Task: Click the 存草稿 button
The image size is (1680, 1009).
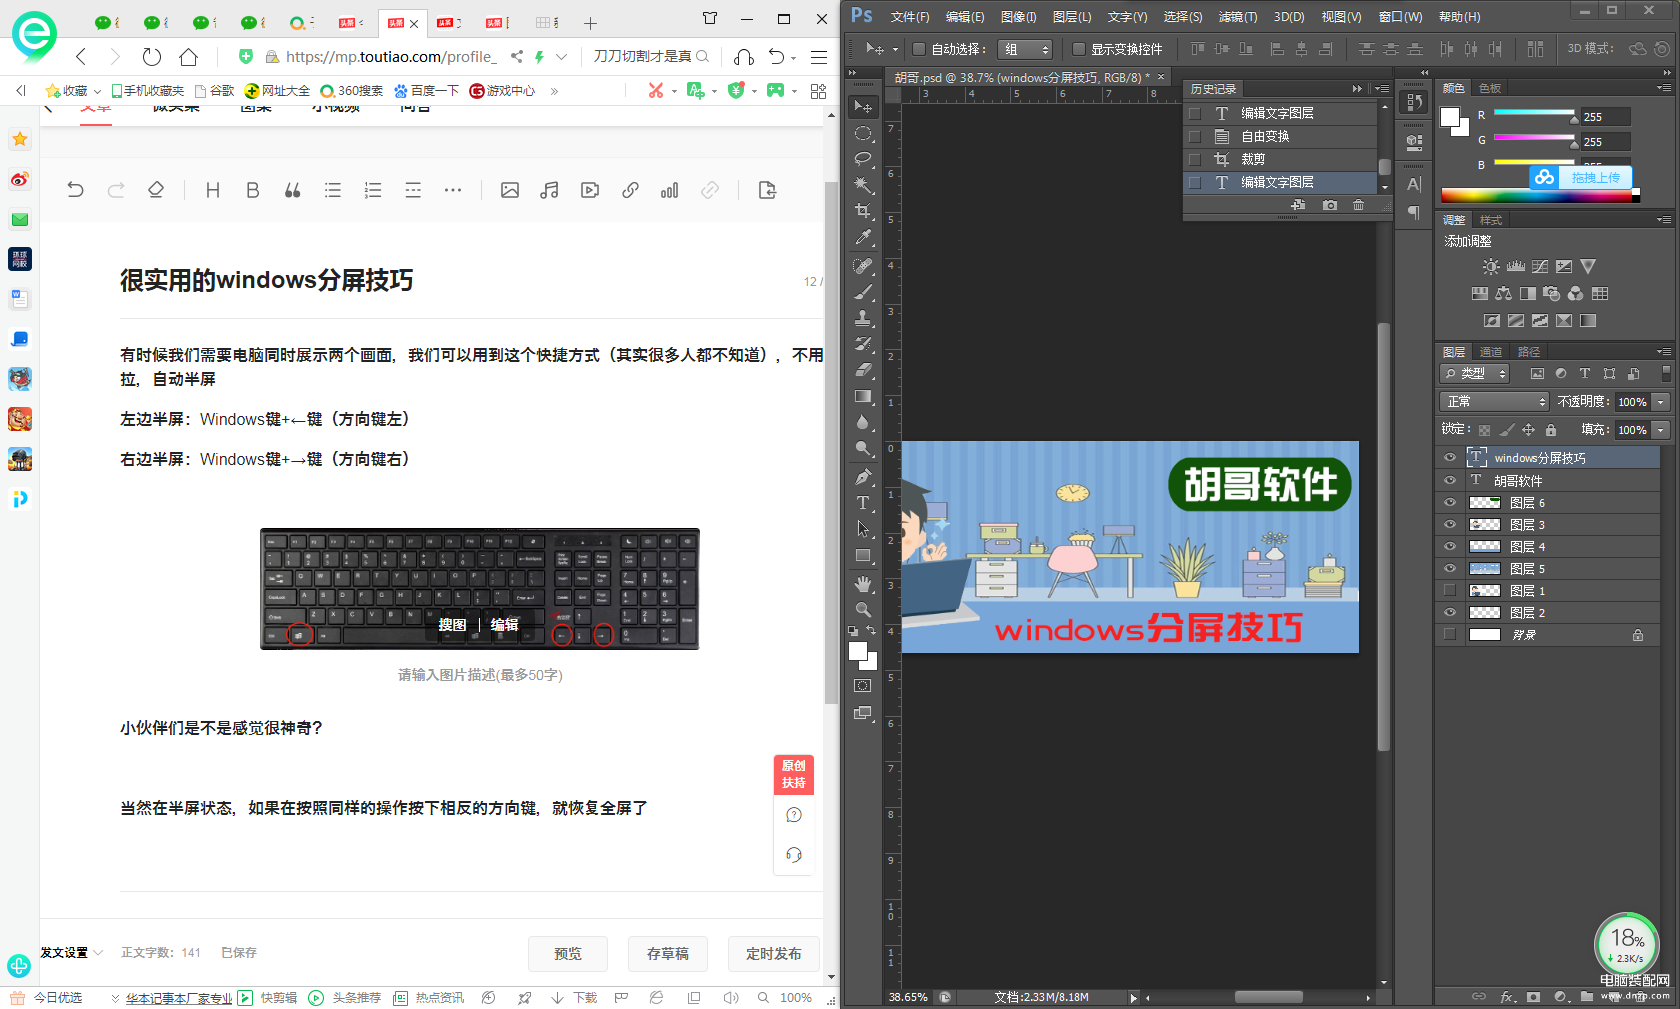Action: pos(668,954)
